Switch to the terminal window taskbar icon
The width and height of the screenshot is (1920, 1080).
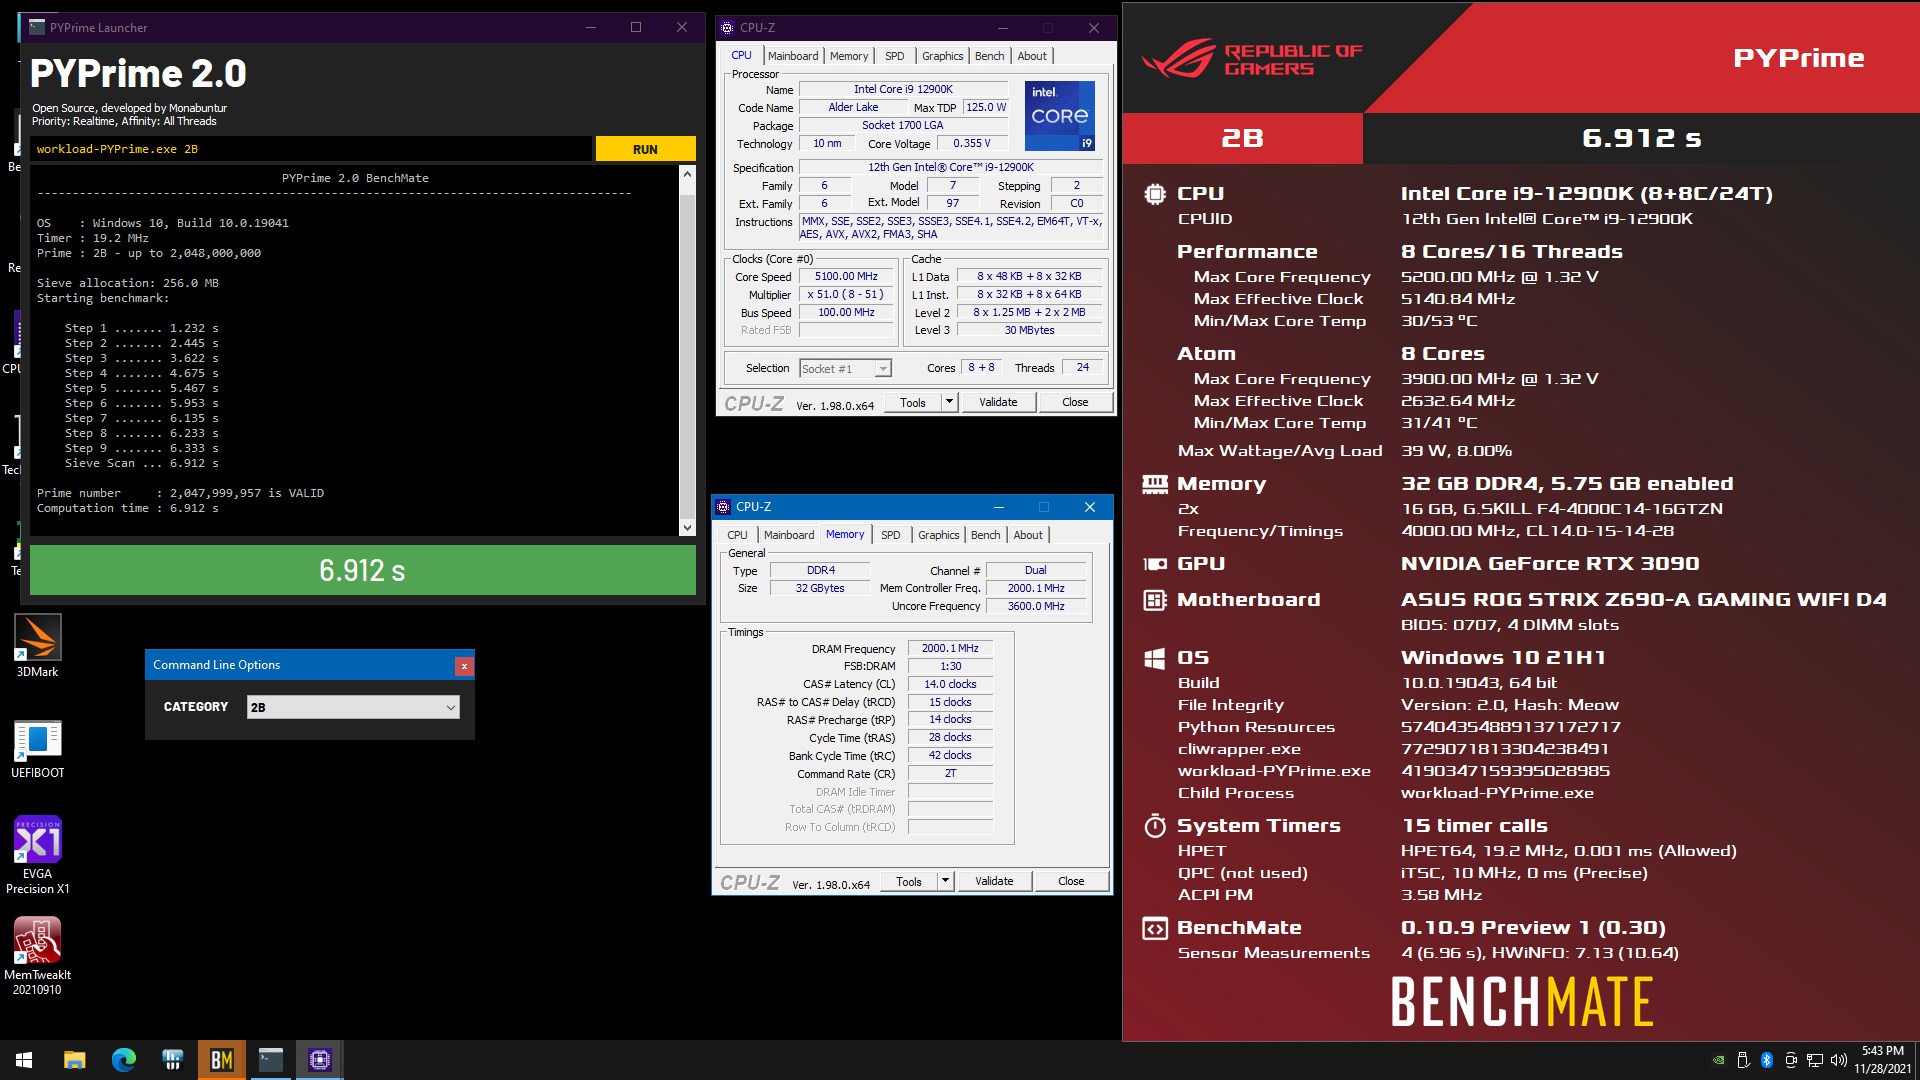pyautogui.click(x=270, y=1060)
